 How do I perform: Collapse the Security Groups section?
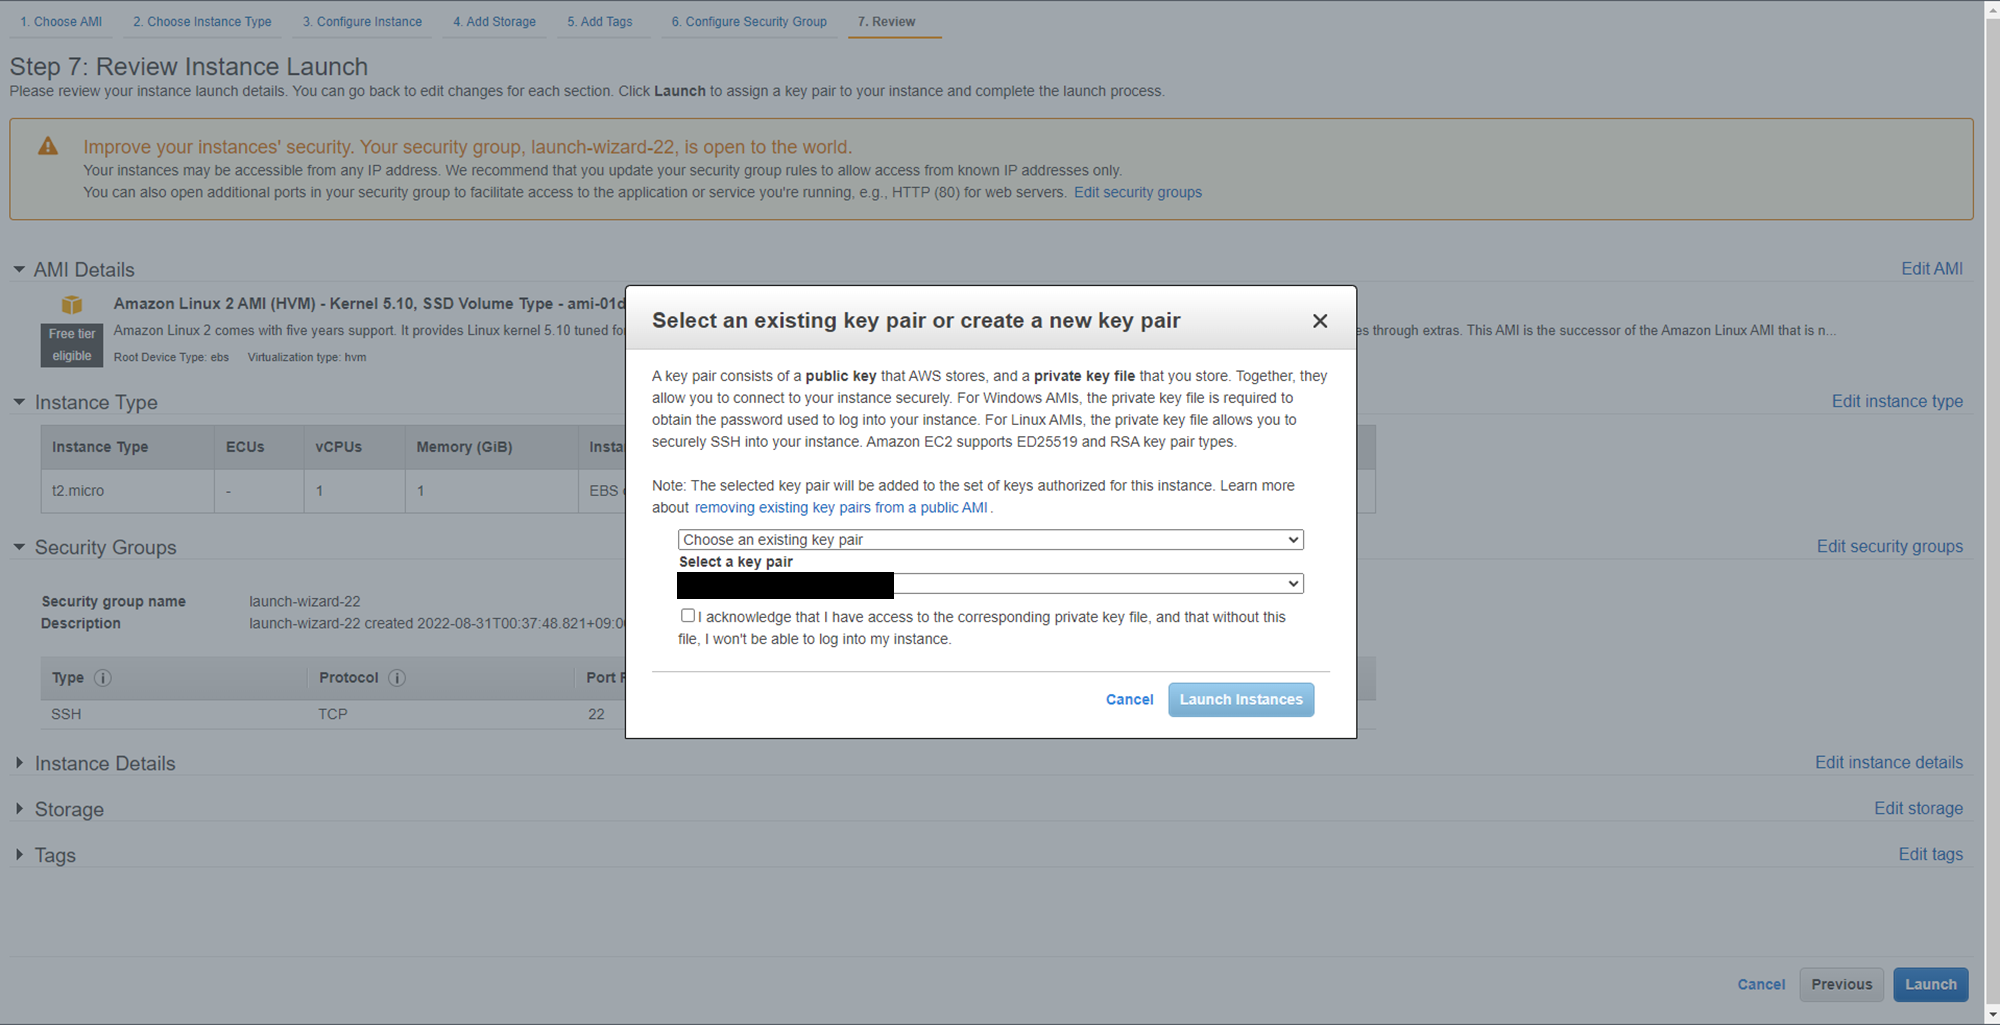pyautogui.click(x=19, y=547)
